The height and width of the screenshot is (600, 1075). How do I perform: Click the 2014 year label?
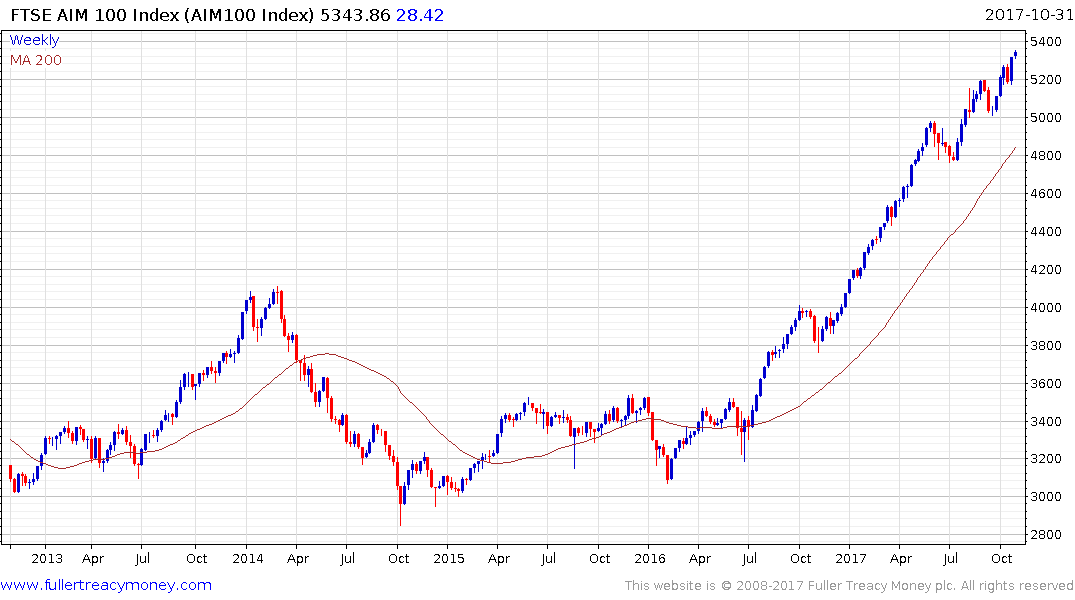247,558
